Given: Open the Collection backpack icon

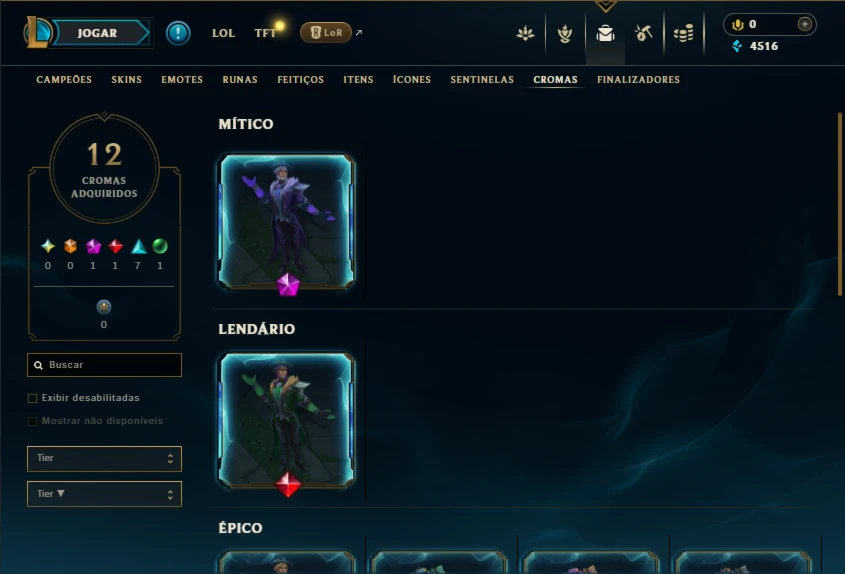Looking at the screenshot, I should pos(605,33).
